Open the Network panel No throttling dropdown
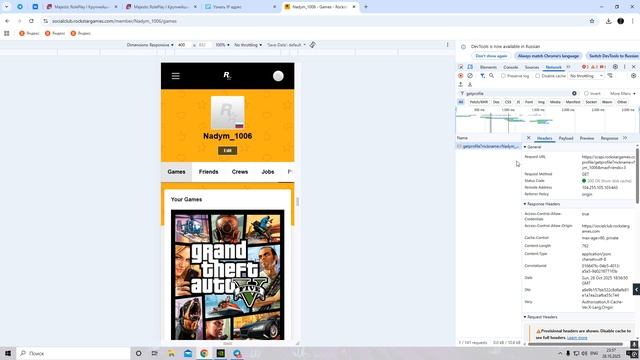640x360 pixels. (586, 76)
